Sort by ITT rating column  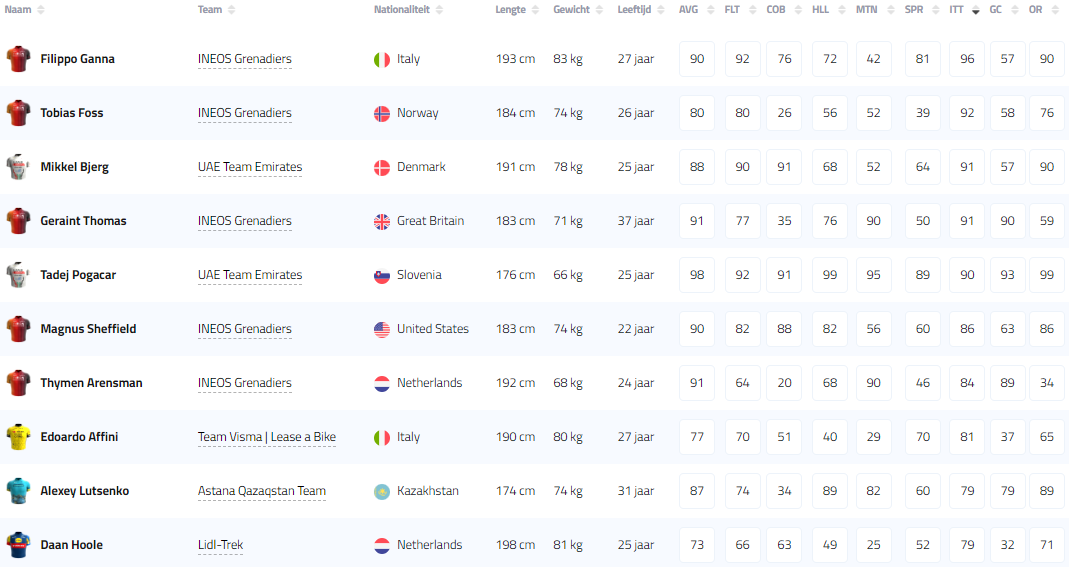pyautogui.click(x=957, y=10)
